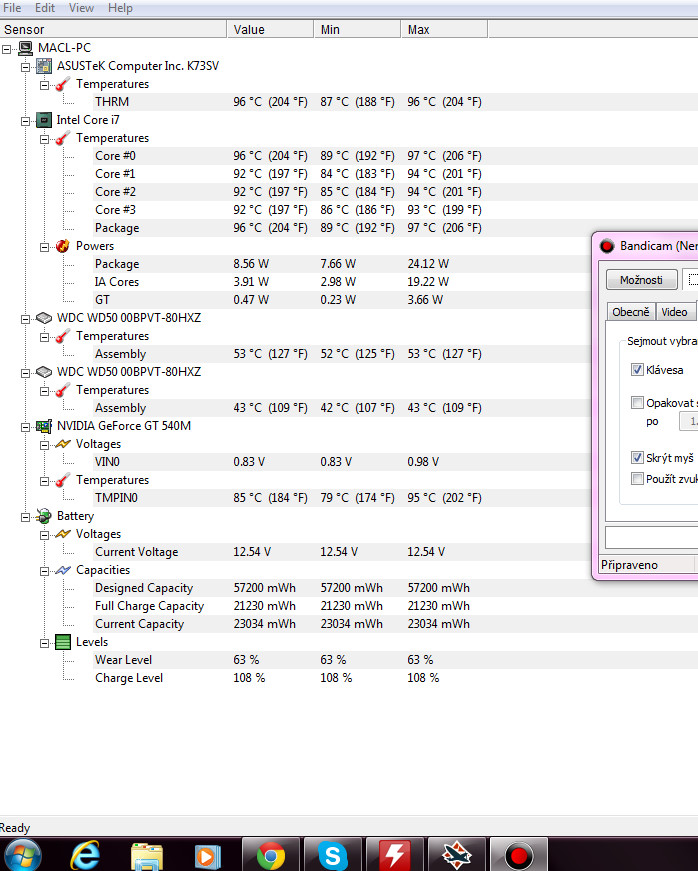Click the ASUSTeK motherboard icon
The image size is (698, 871).
[x=44, y=66]
